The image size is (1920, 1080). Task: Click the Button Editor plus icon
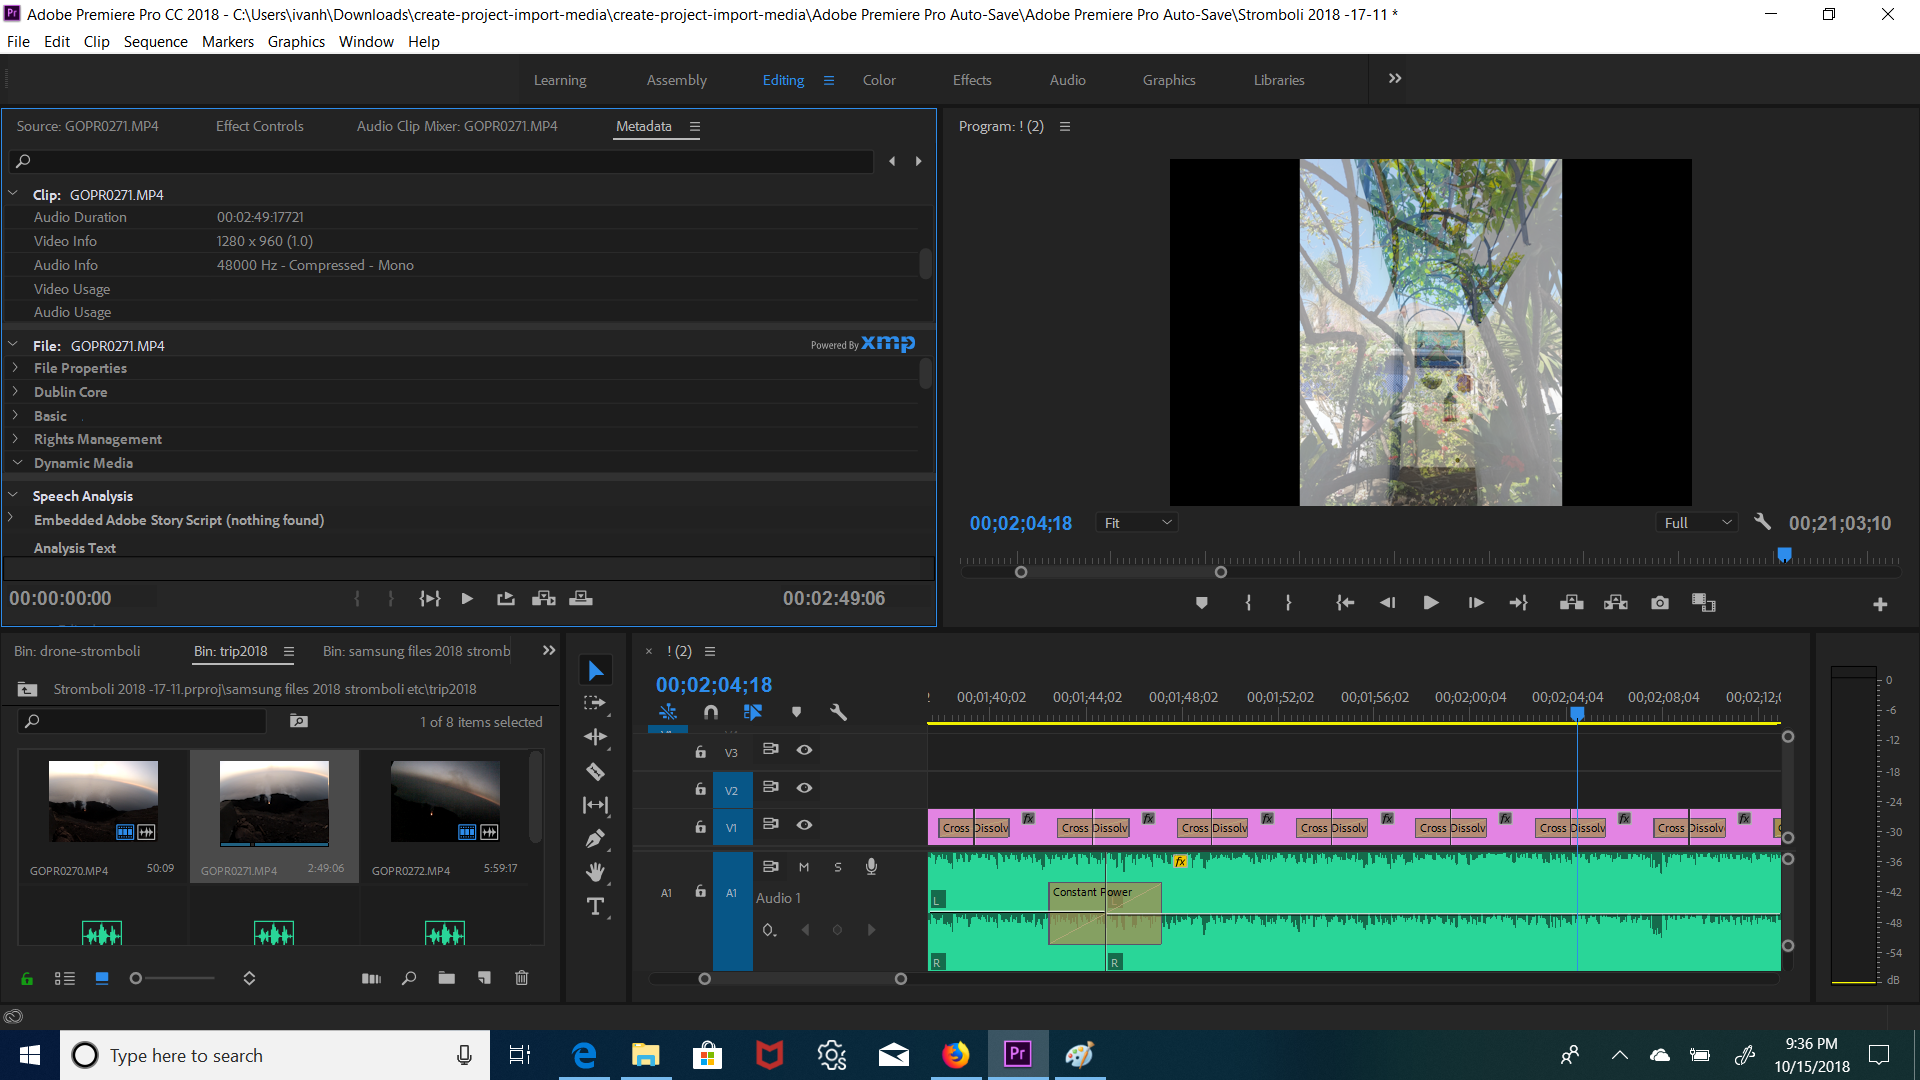[x=1880, y=604]
